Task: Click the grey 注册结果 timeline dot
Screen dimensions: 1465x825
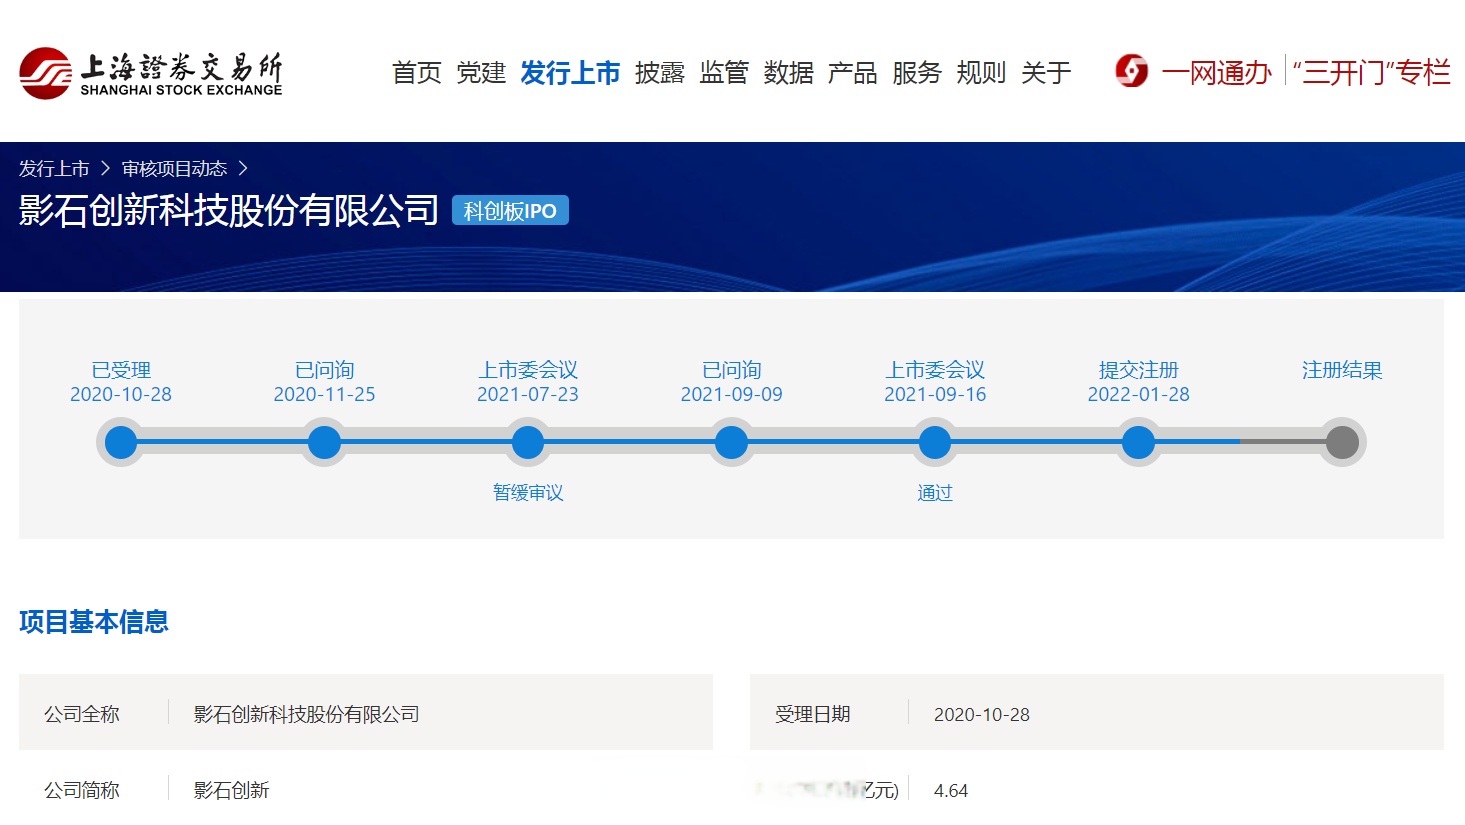Action: point(1342,442)
